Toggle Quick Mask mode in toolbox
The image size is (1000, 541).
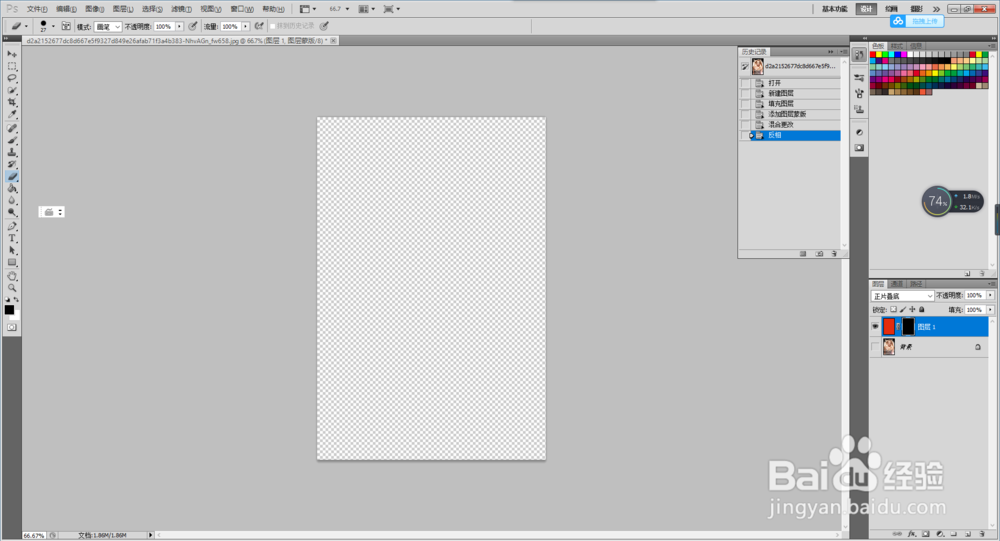tap(11, 327)
